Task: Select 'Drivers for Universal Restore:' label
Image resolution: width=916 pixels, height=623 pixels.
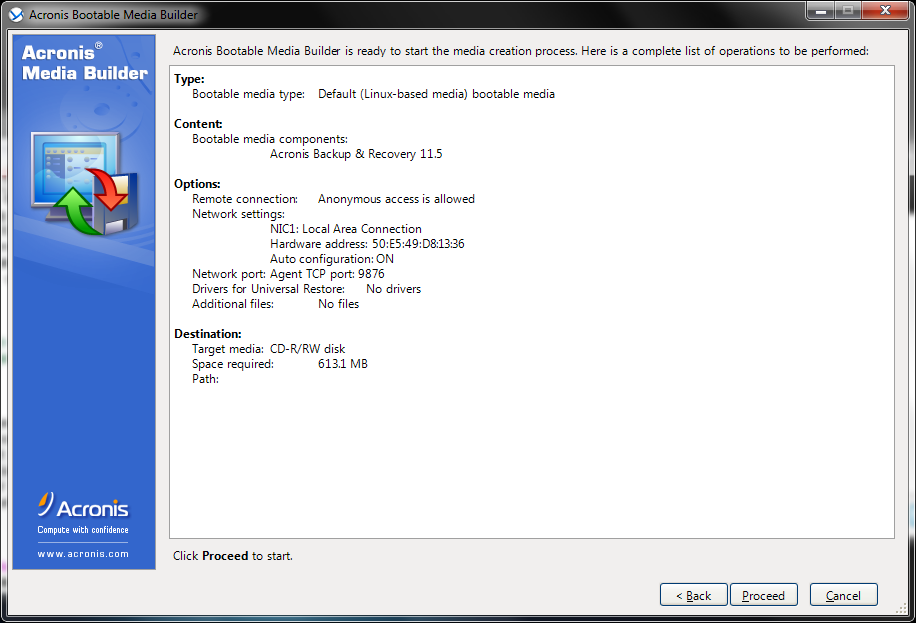Action: [x=268, y=289]
